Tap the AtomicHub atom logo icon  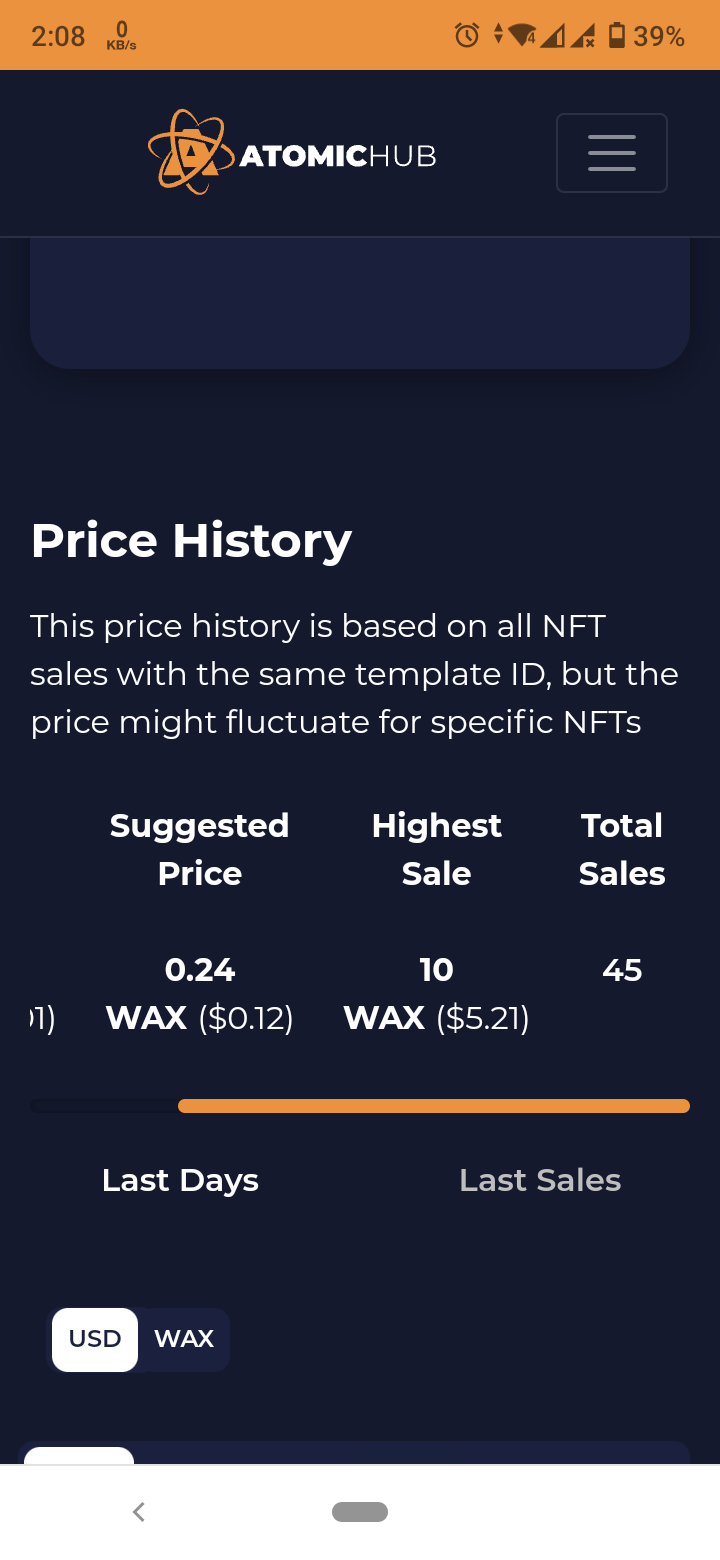[x=188, y=152]
